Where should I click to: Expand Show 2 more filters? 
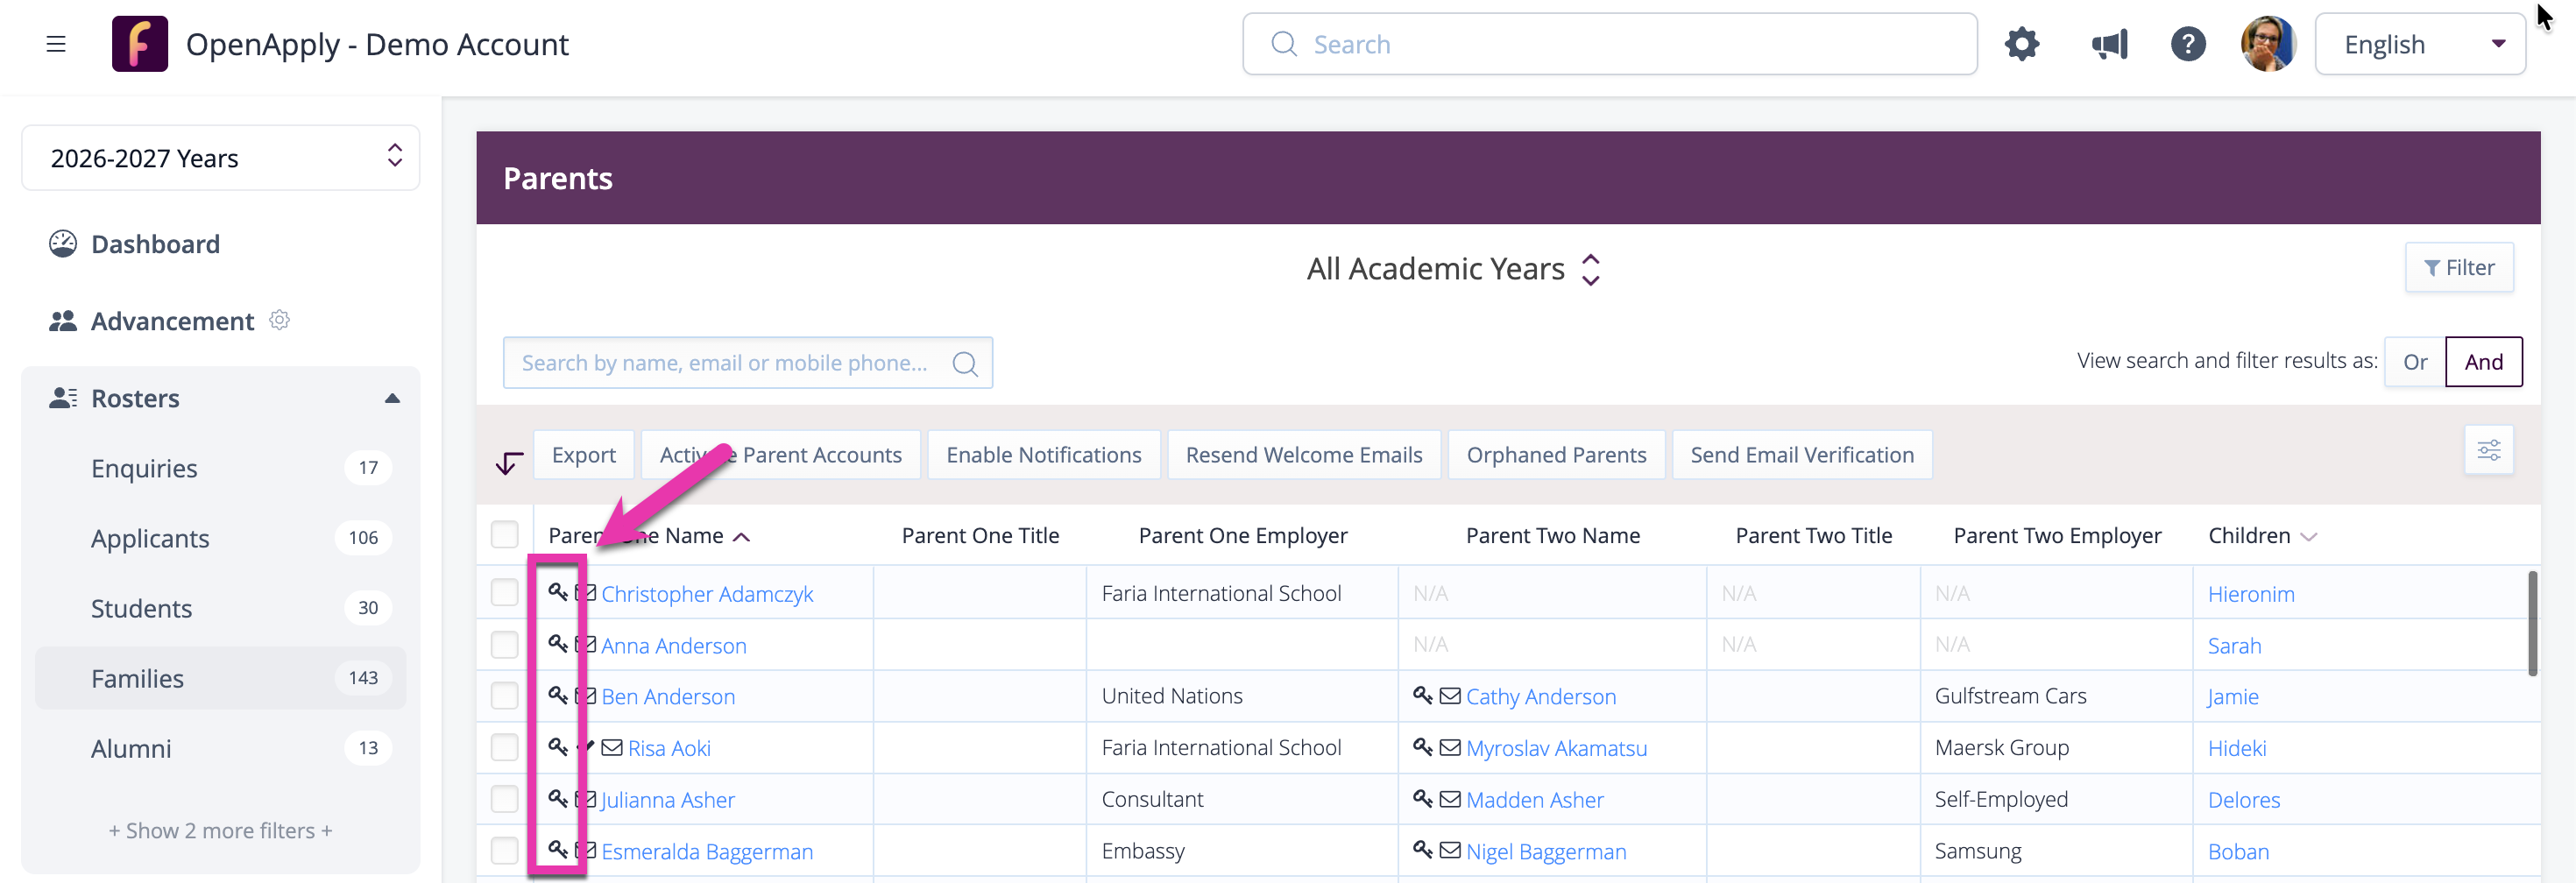[x=221, y=830]
